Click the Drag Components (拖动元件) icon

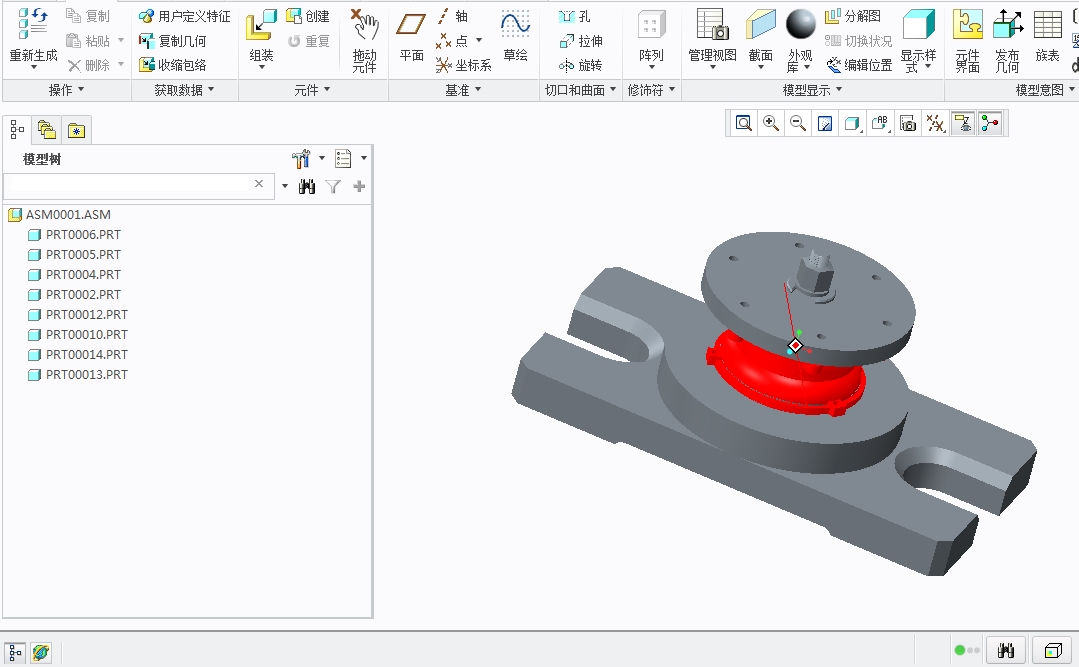pyautogui.click(x=365, y=26)
